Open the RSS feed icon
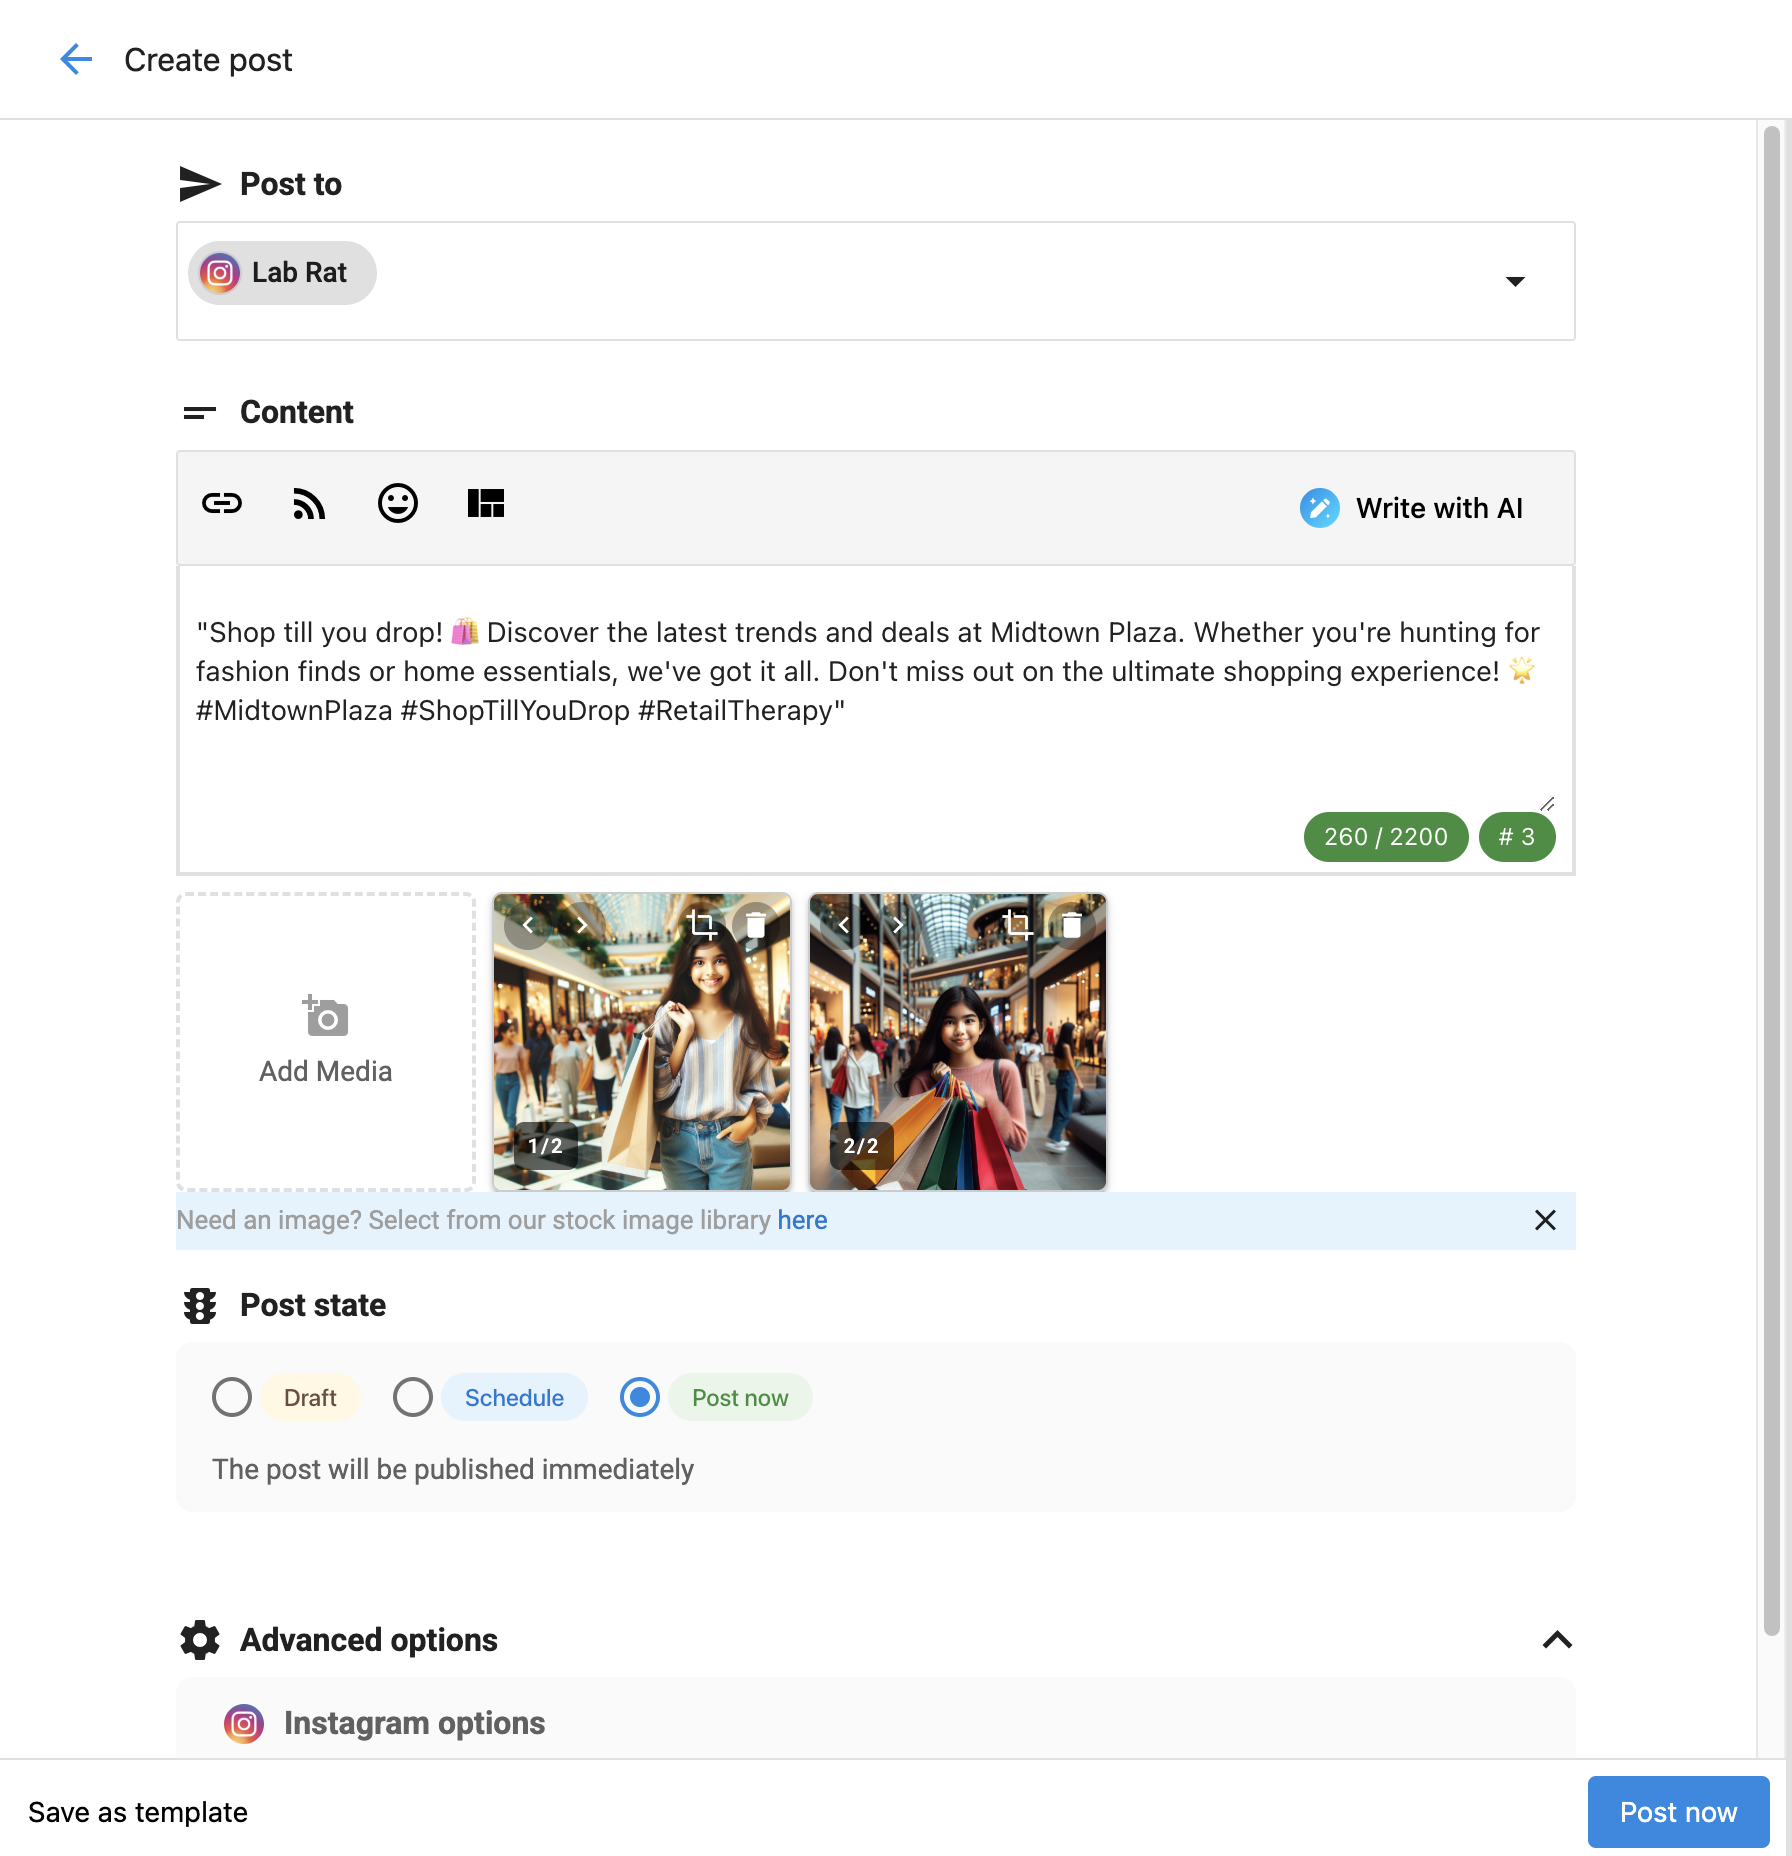Viewport: 1792px width, 1856px height. pos(309,503)
